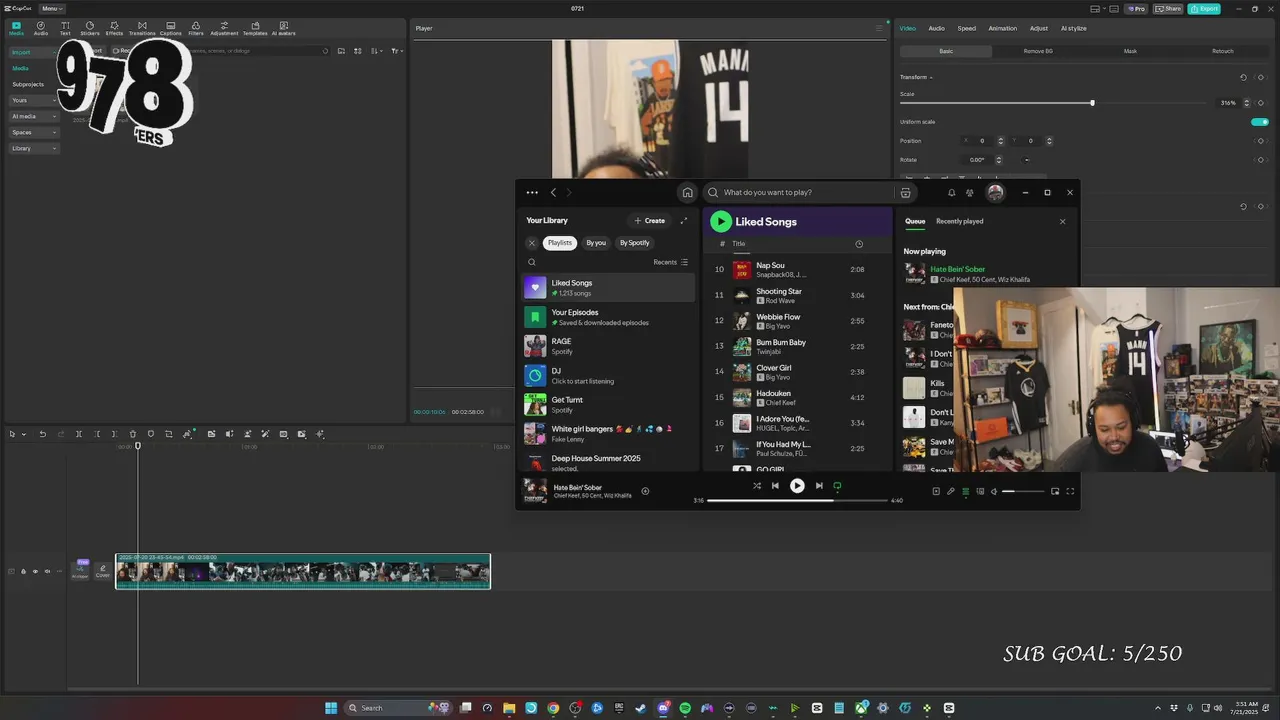
Task: Open the Filters panel in CapCut
Action: pyautogui.click(x=196, y=28)
